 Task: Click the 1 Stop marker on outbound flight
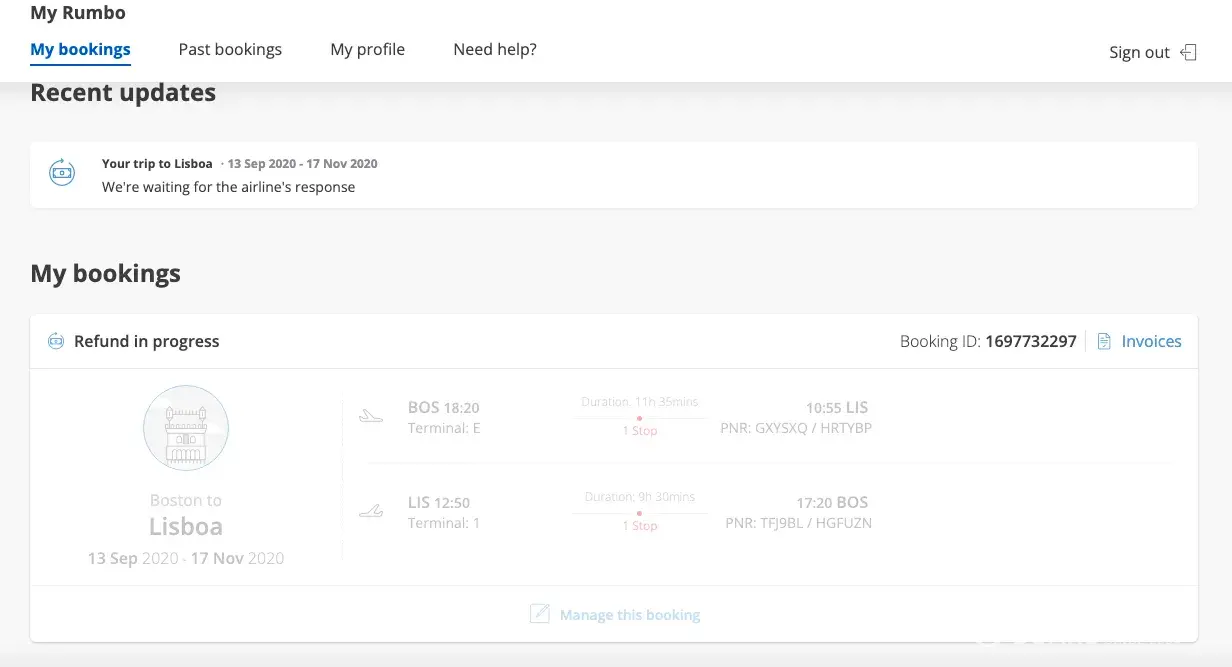pos(639,430)
